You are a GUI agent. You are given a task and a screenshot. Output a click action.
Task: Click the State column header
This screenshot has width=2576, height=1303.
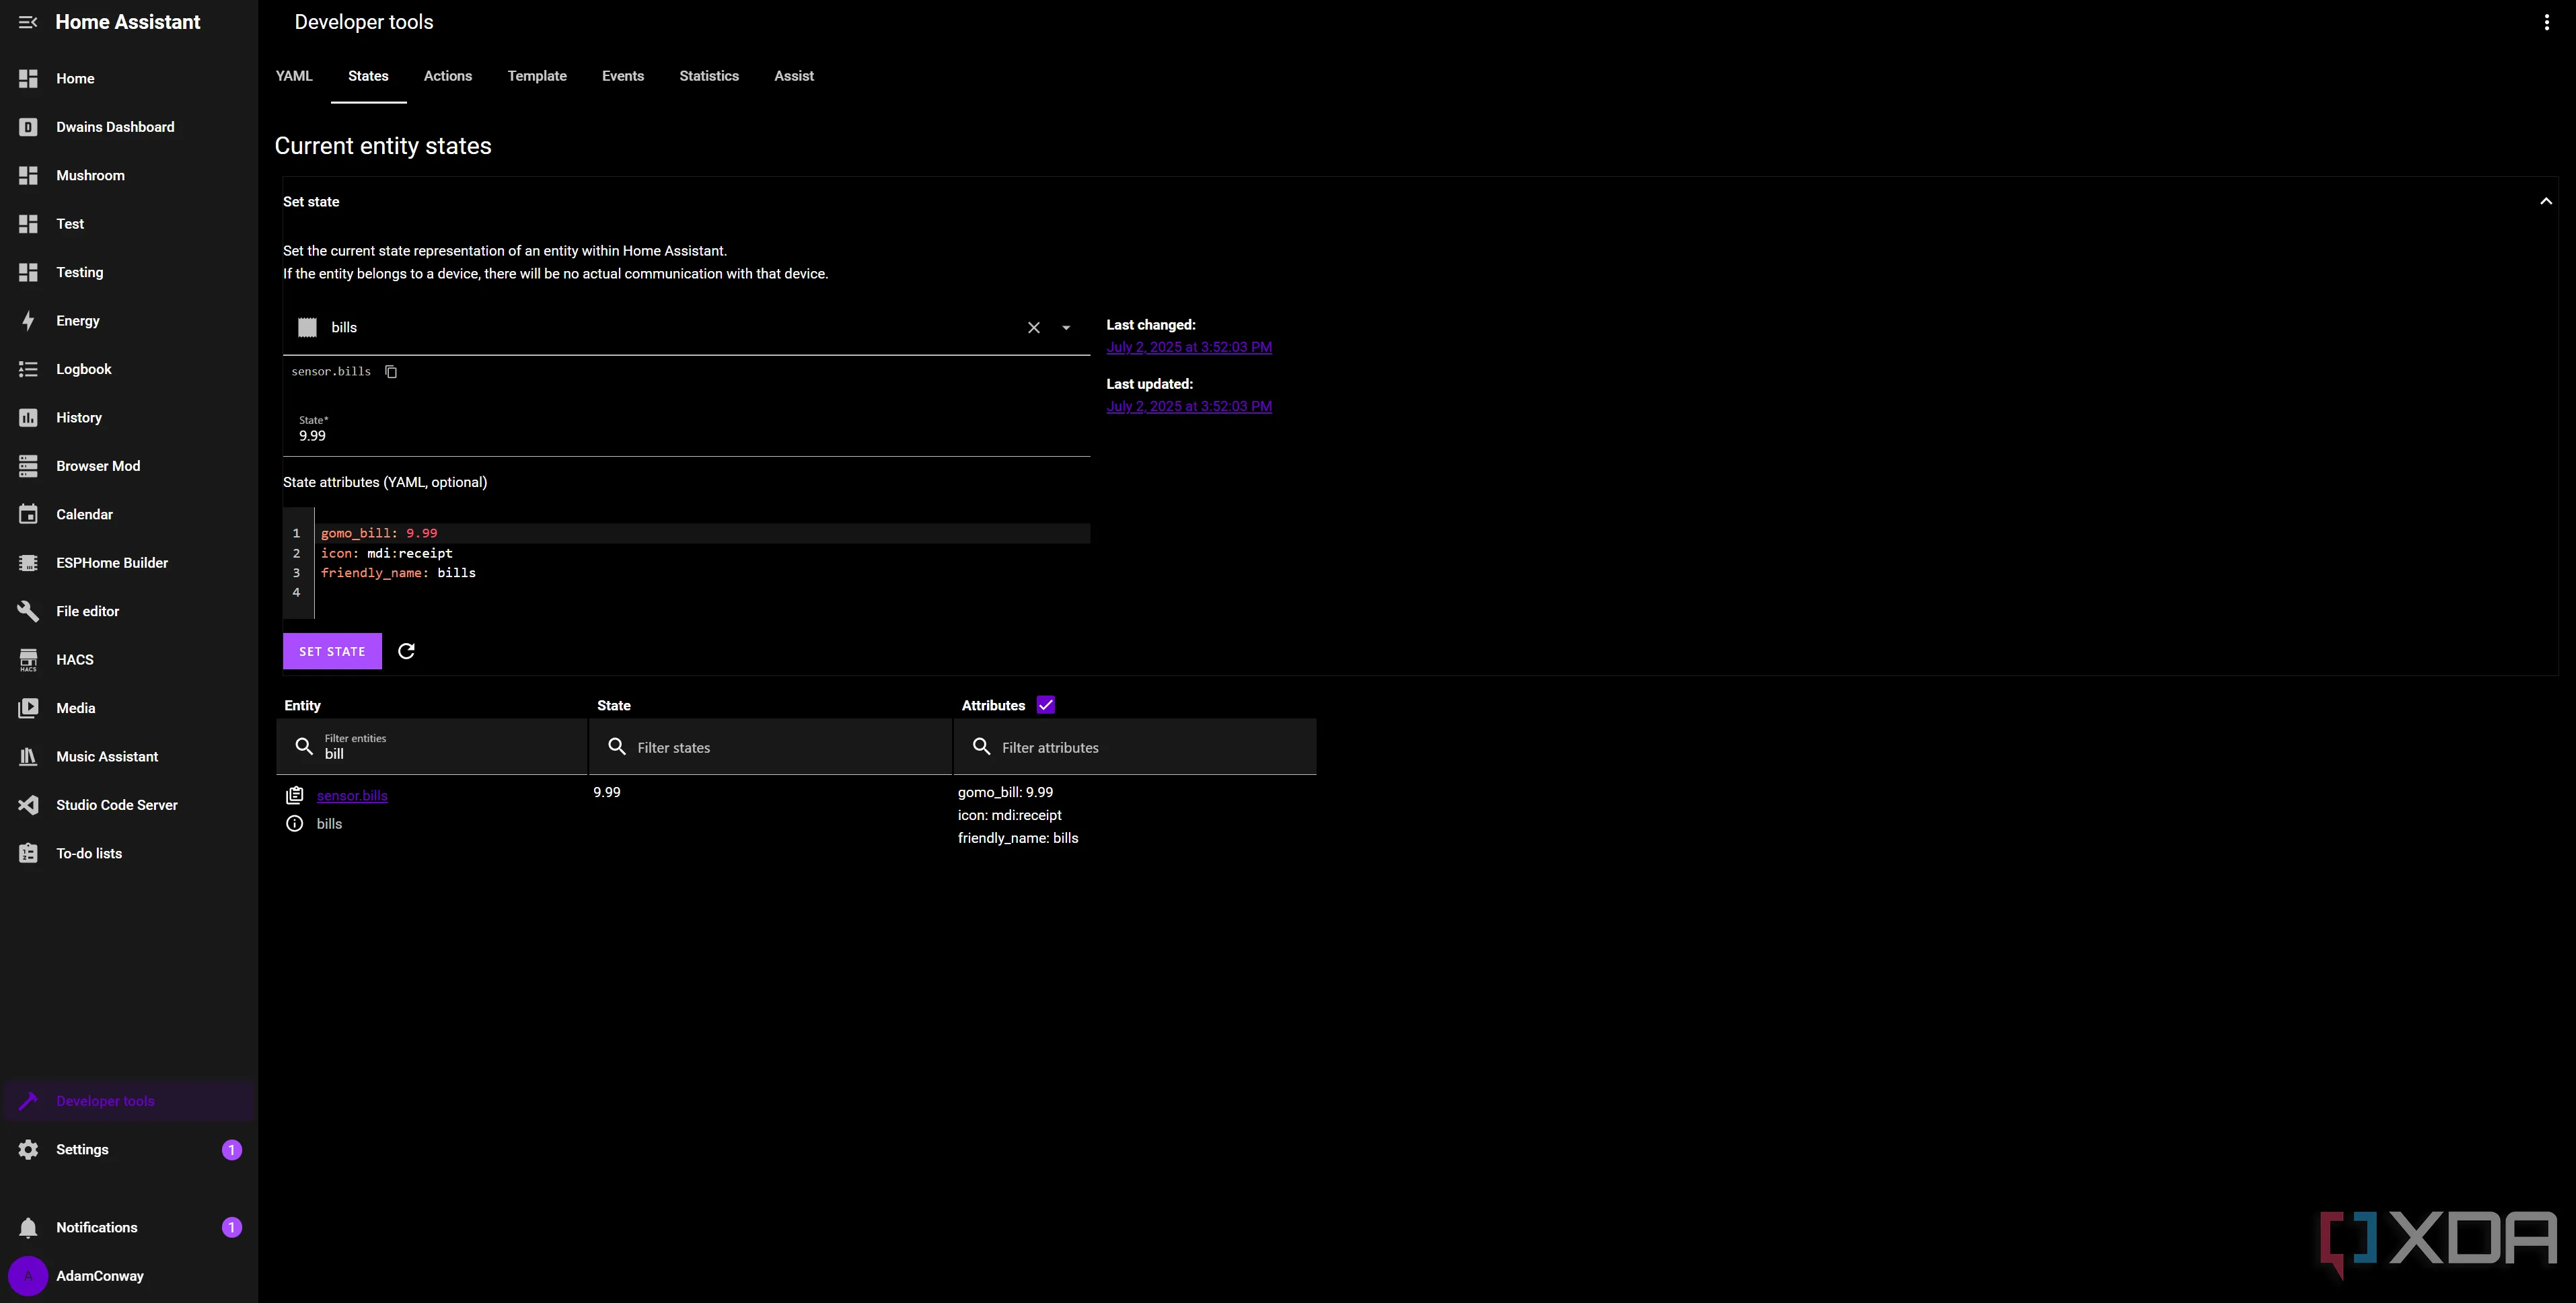click(x=614, y=706)
